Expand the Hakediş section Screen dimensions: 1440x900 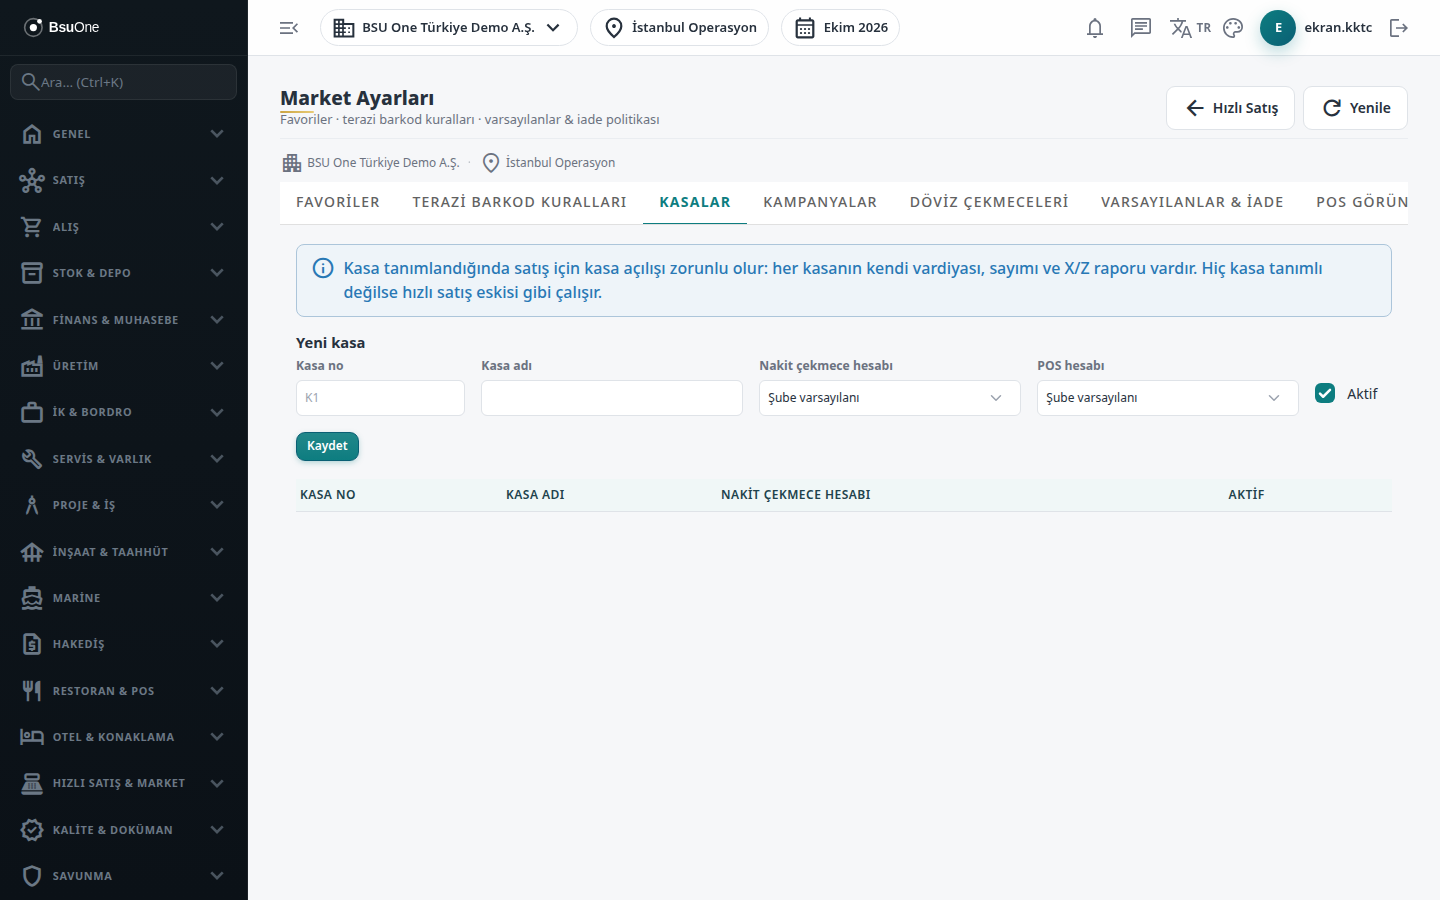(124, 644)
